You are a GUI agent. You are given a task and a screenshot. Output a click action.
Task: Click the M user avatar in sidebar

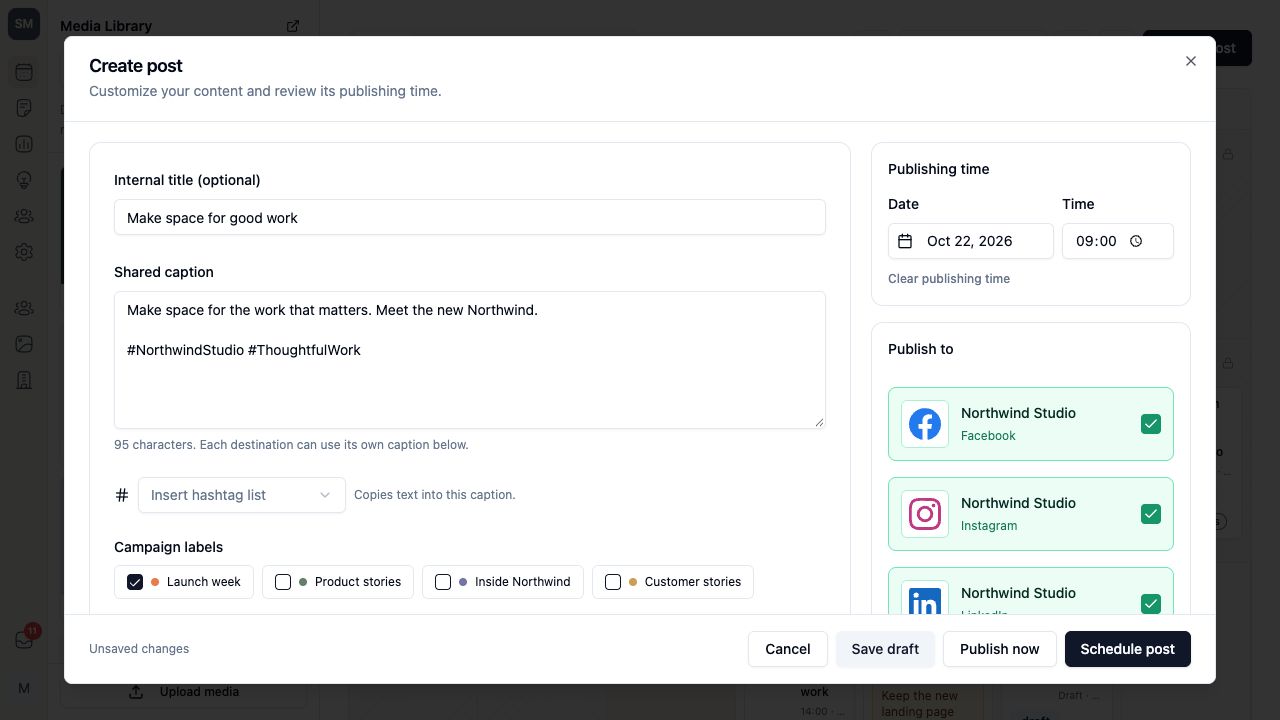pos(24,688)
